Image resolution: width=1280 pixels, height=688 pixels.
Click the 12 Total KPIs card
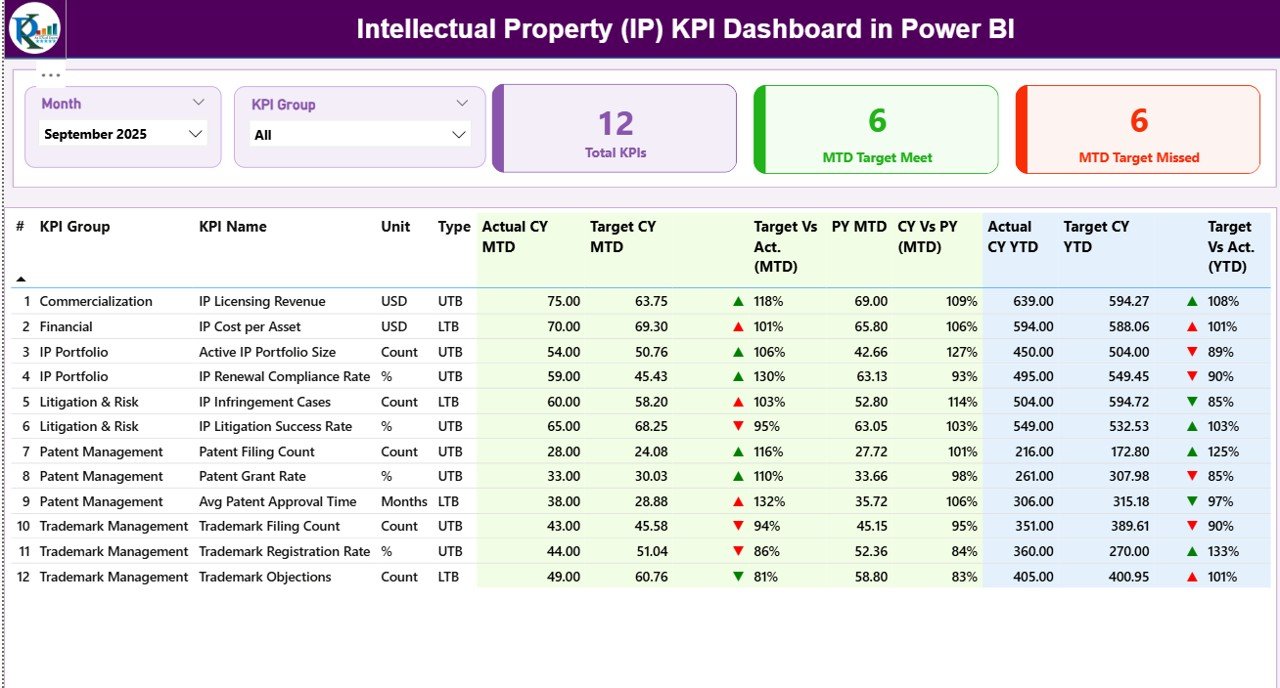(614, 128)
